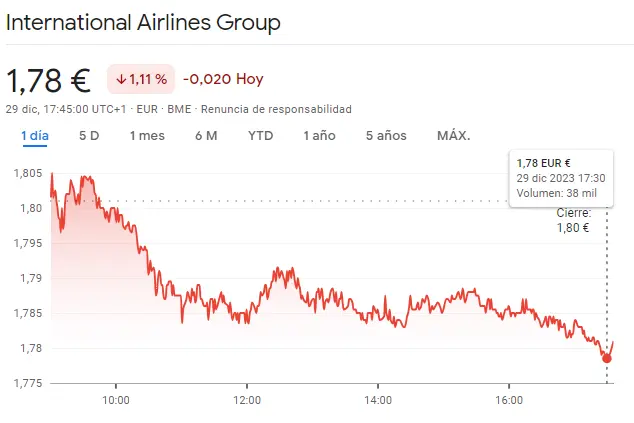Click the 1,805 price axis label

coord(28,173)
